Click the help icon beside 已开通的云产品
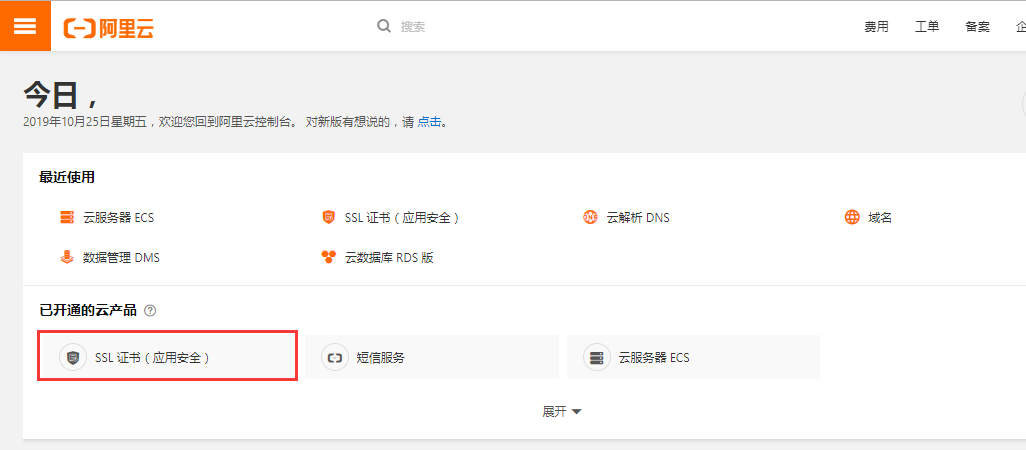The image size is (1026, 450). tap(150, 311)
